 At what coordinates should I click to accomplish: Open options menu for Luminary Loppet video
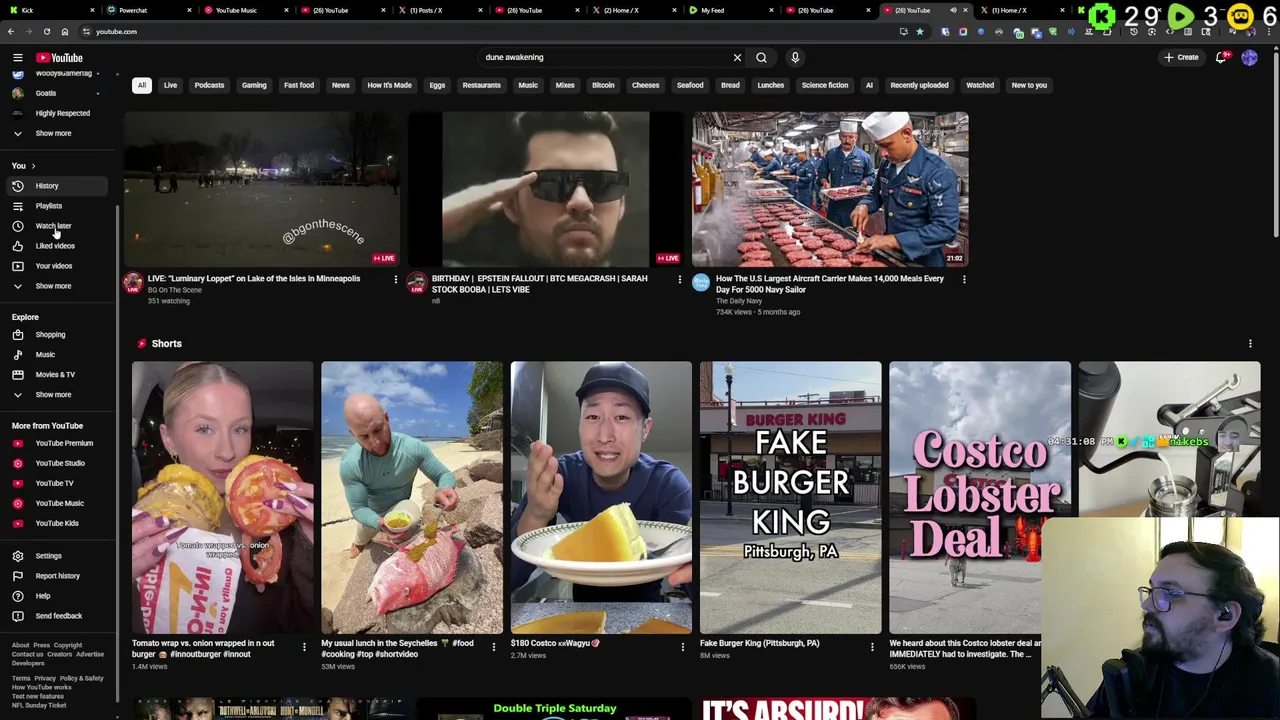pos(395,280)
